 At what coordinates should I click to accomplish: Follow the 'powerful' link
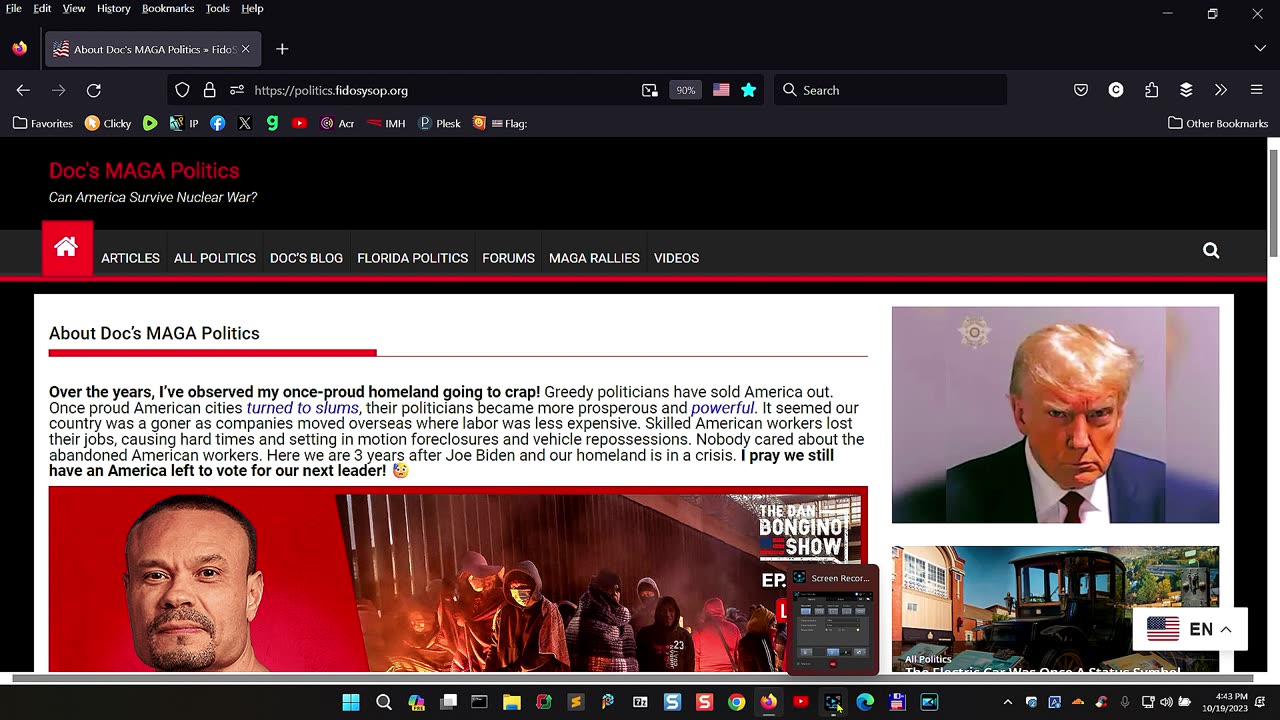coord(722,408)
